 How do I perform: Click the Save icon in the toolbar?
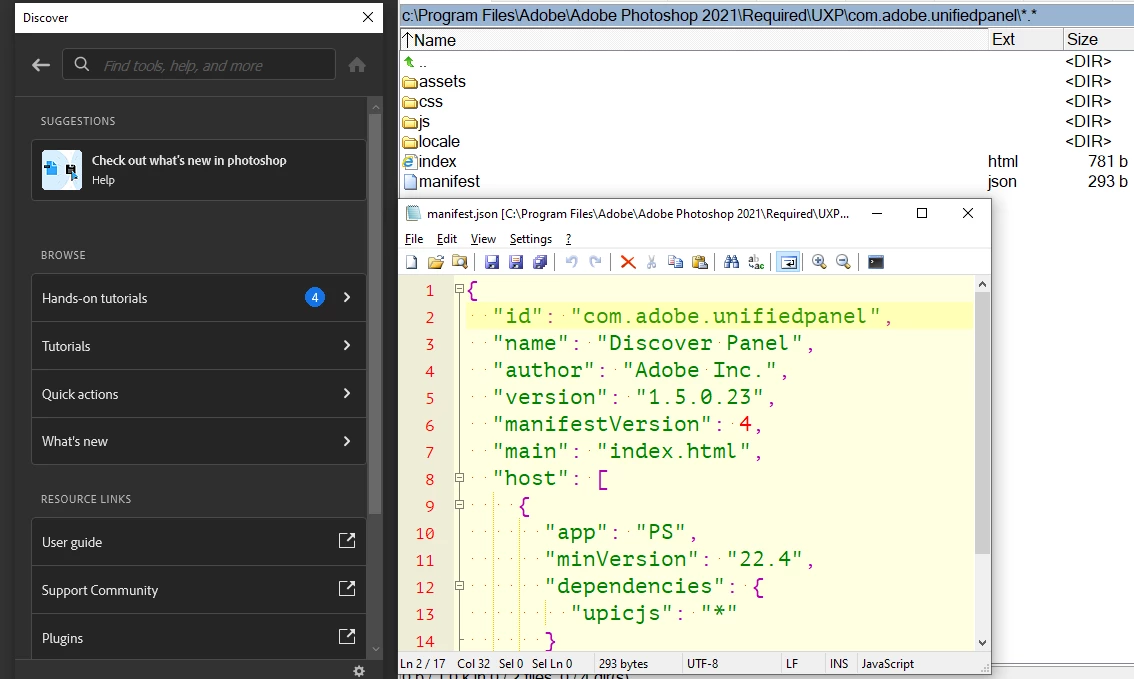492,262
